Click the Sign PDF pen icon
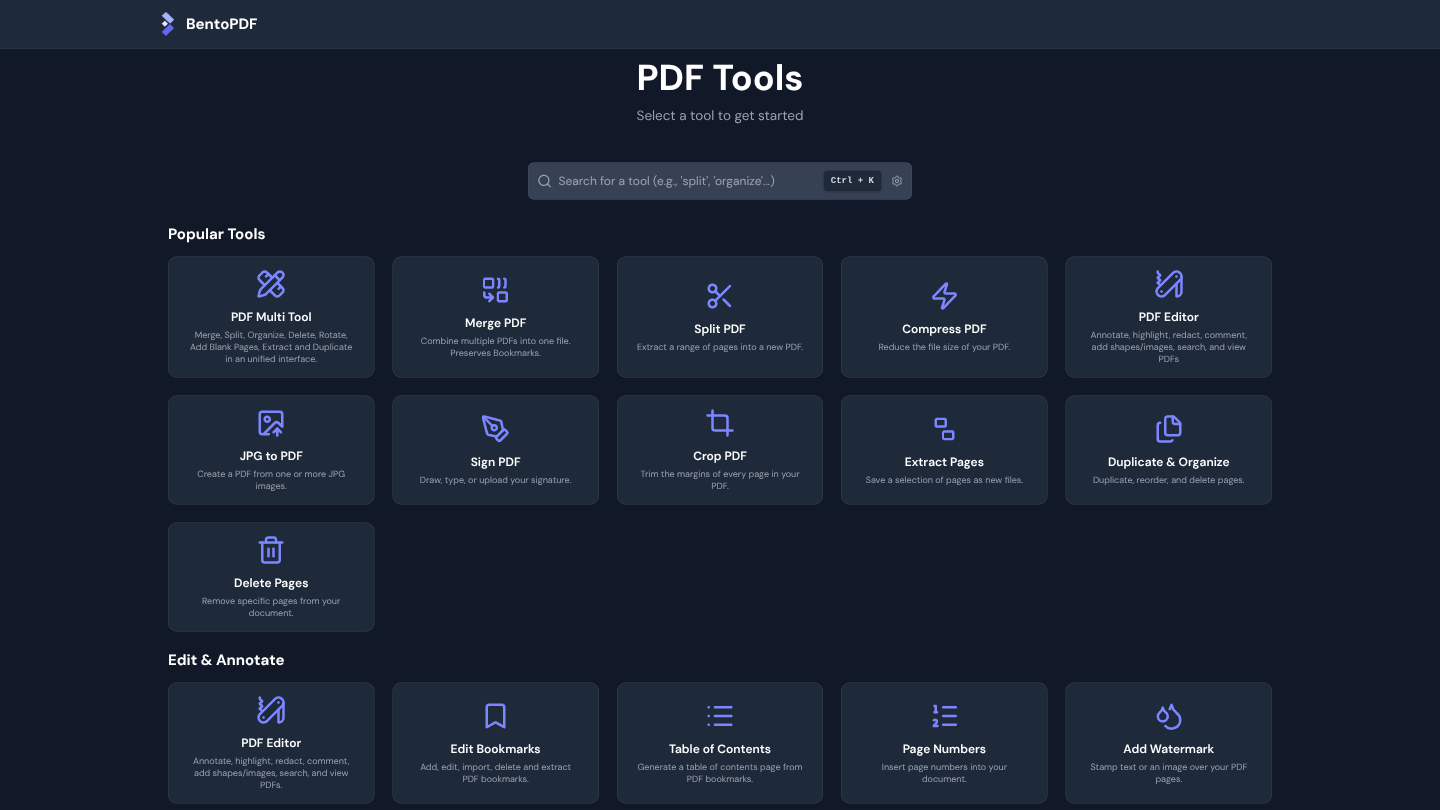The height and width of the screenshot is (810, 1440). click(x=495, y=429)
